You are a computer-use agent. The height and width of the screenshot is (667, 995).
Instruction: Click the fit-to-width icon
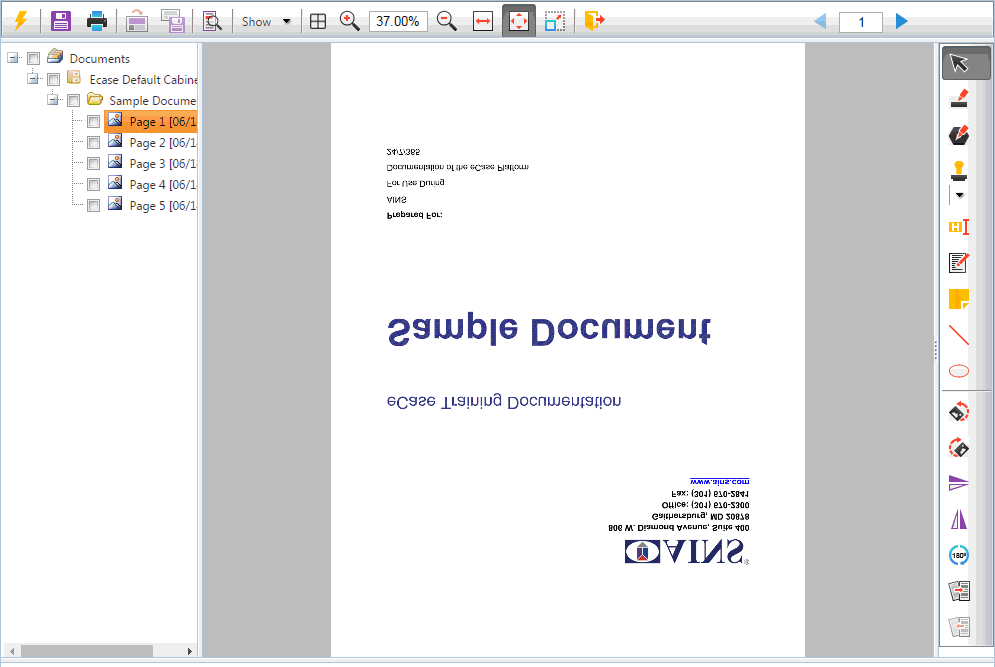(x=483, y=22)
